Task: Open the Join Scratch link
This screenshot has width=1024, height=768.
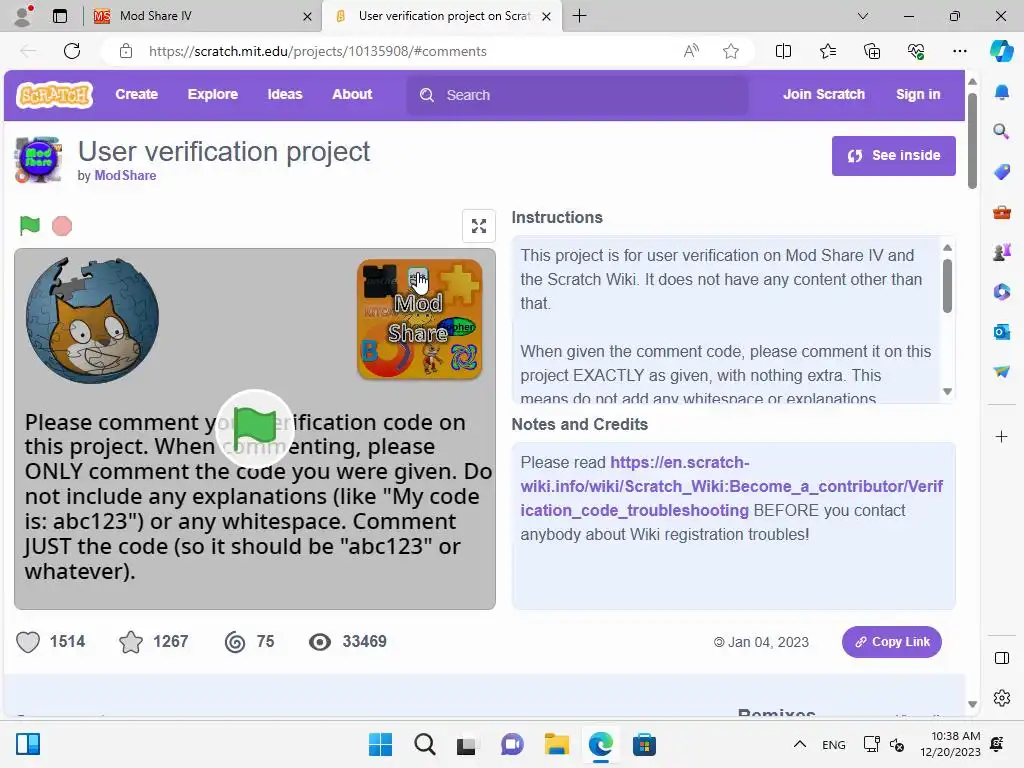Action: pyautogui.click(x=824, y=95)
